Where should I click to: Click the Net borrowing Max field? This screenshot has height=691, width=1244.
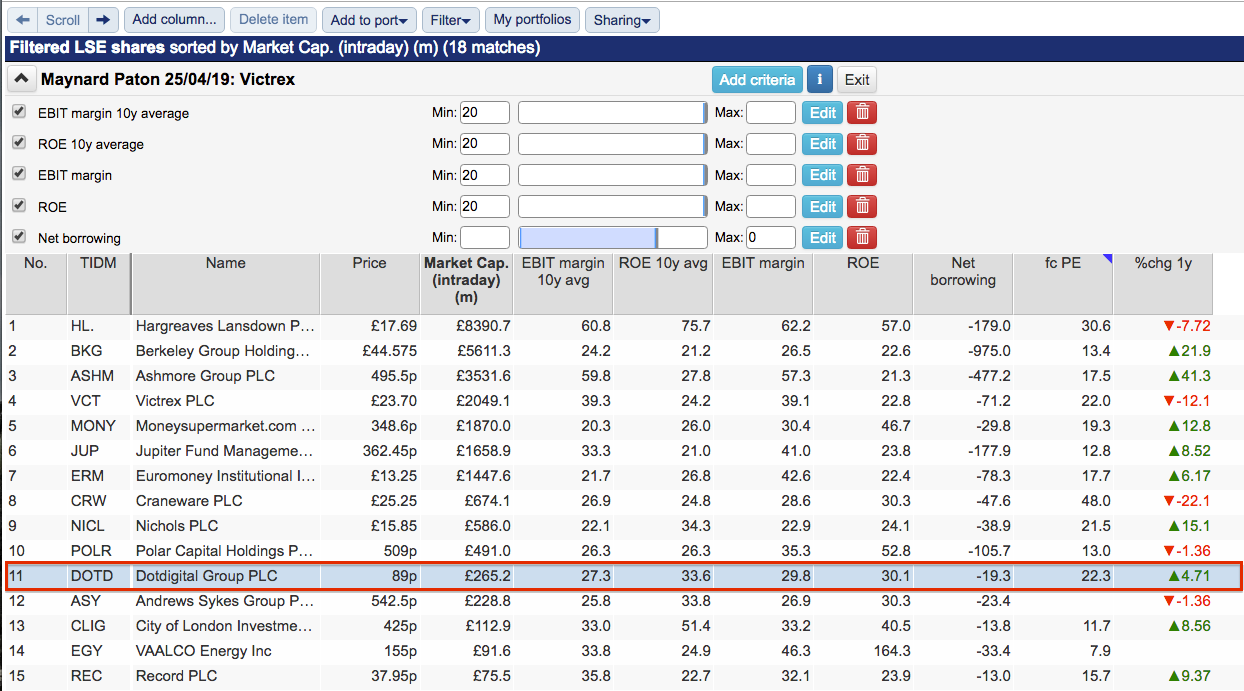point(771,238)
